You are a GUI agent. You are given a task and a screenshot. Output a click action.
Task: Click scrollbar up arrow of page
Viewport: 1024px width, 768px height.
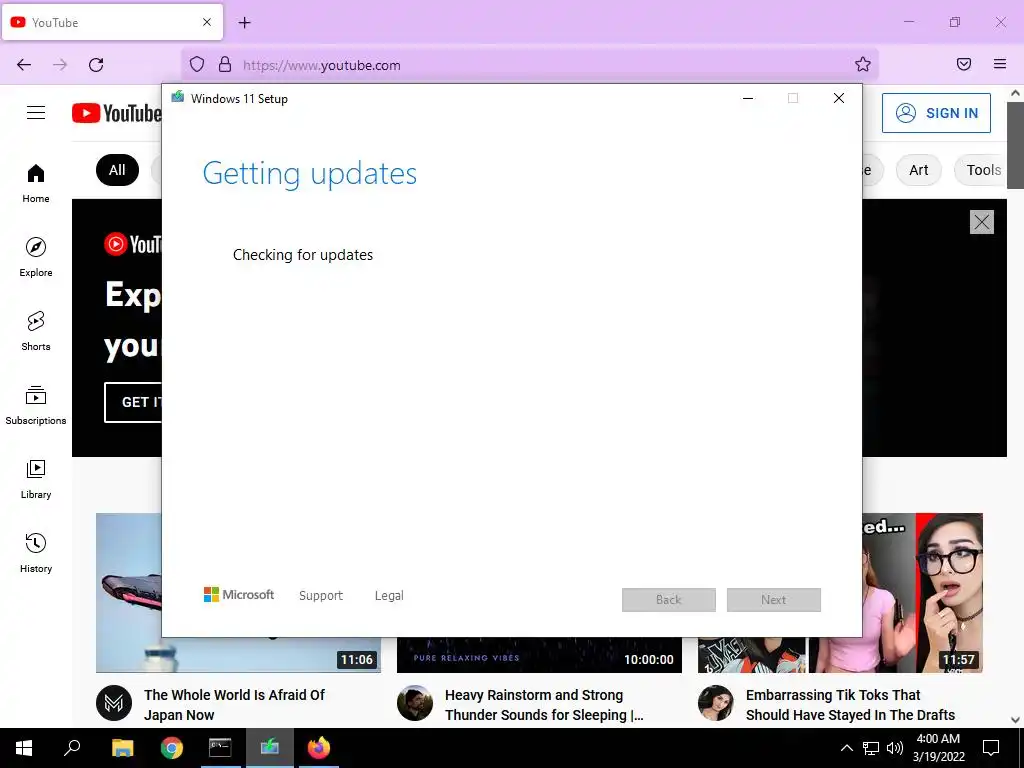1015,93
